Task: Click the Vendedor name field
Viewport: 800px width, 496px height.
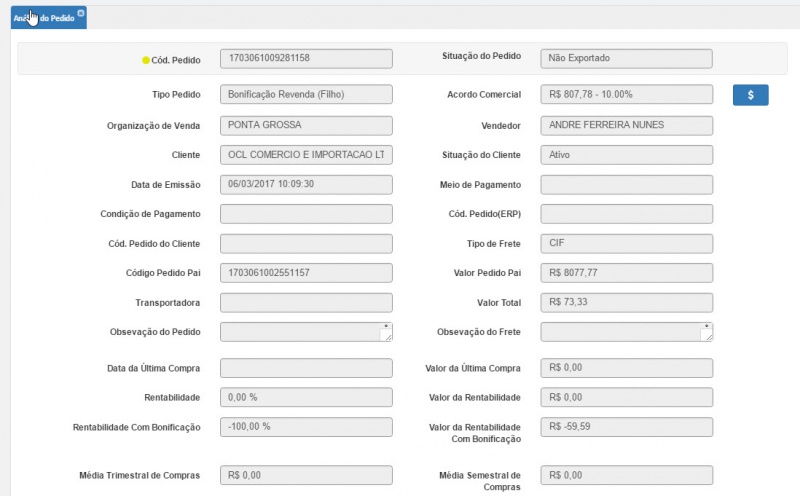Action: pos(626,125)
